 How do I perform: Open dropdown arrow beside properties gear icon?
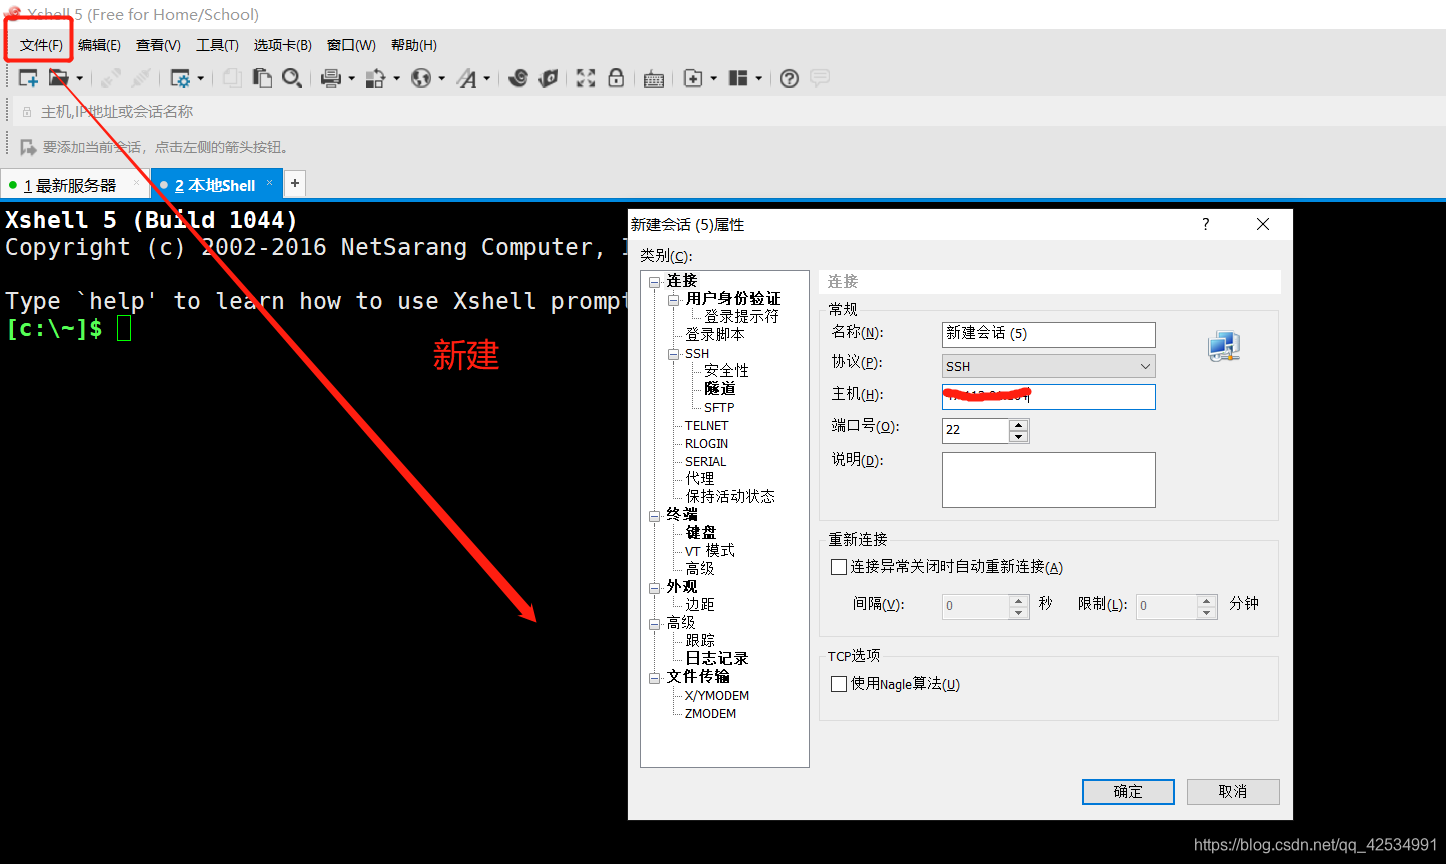200,78
